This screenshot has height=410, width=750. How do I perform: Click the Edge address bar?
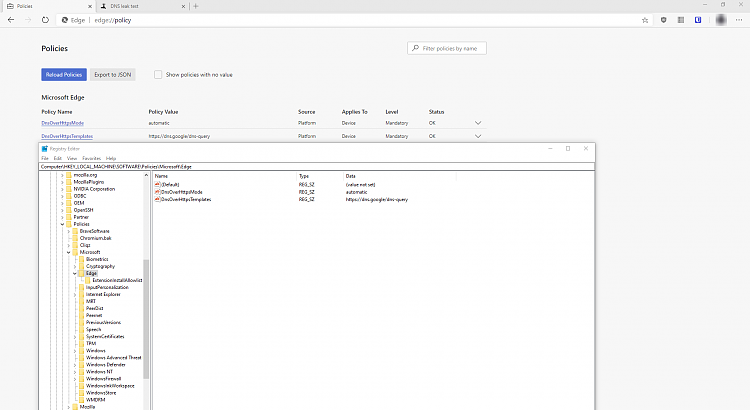(x=352, y=20)
